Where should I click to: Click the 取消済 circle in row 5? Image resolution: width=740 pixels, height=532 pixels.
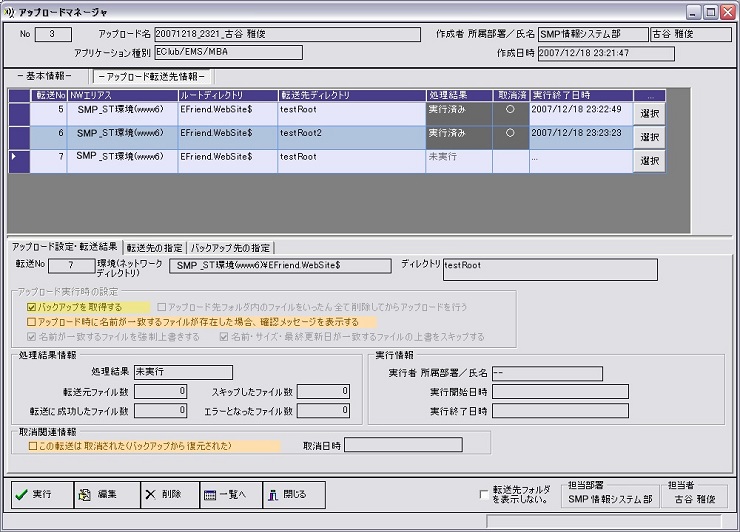510,110
